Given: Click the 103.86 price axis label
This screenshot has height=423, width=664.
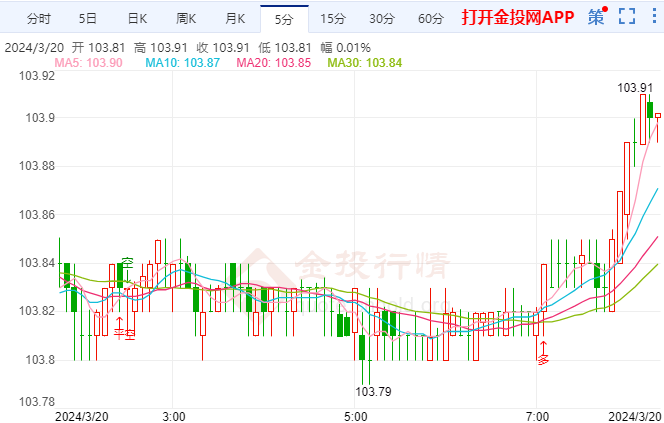Looking at the screenshot, I should tap(37, 215).
